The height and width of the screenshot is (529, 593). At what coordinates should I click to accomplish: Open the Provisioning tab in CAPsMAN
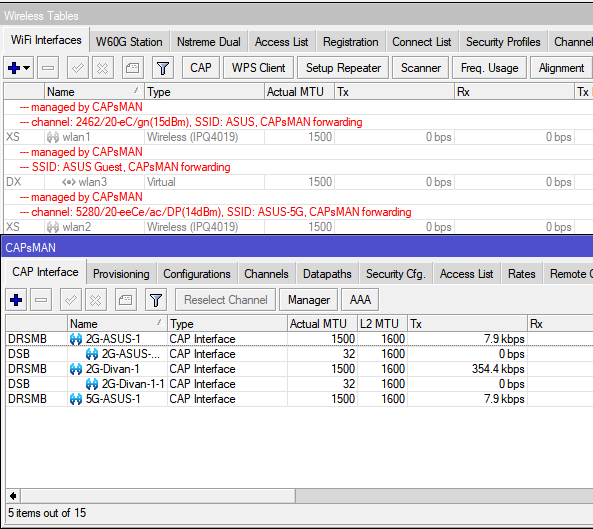(x=121, y=274)
